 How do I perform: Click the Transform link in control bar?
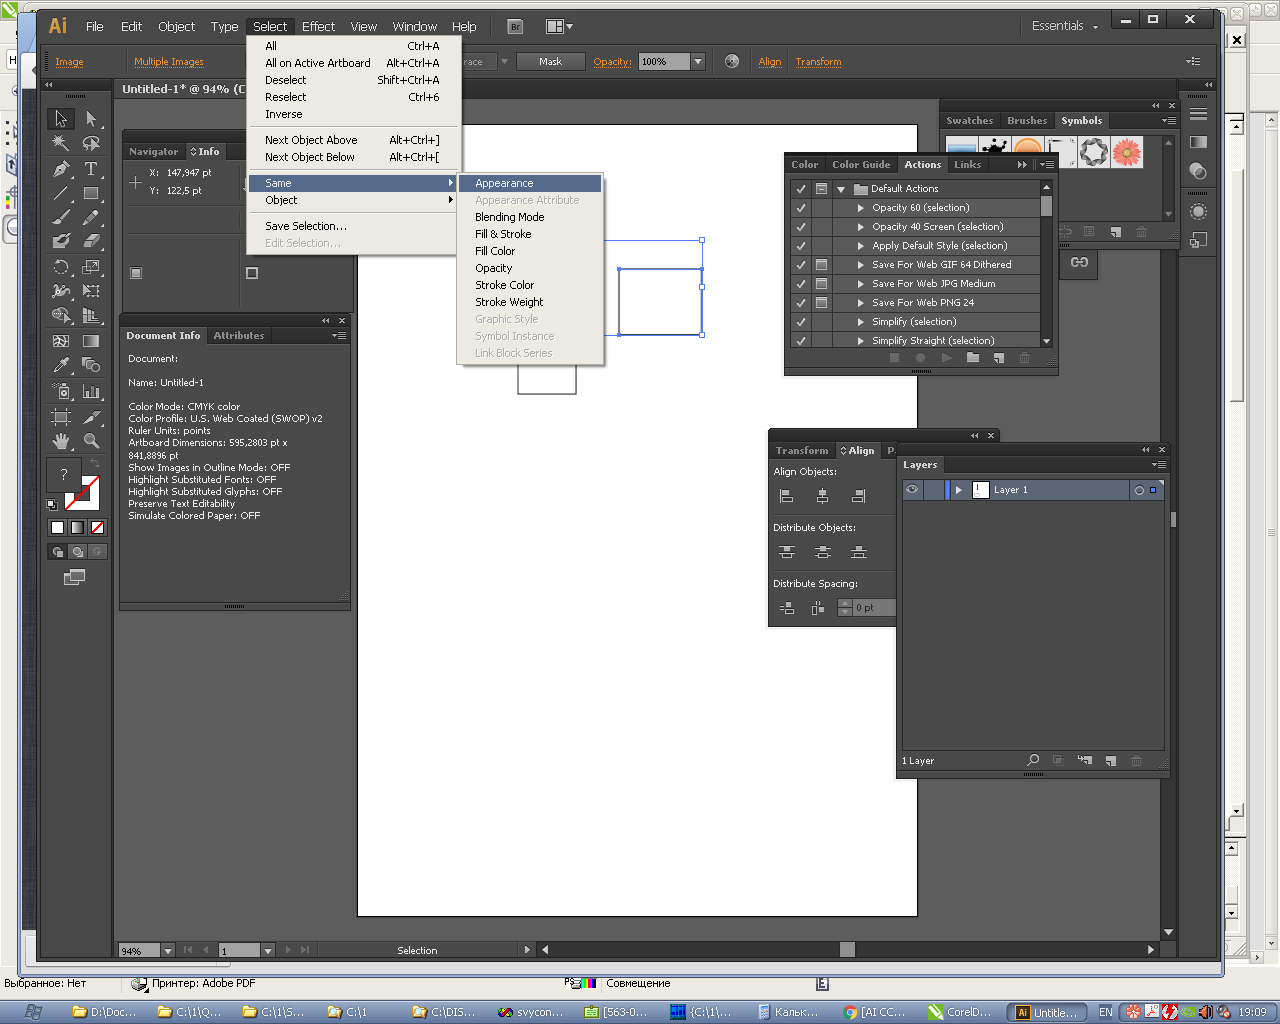coord(818,62)
